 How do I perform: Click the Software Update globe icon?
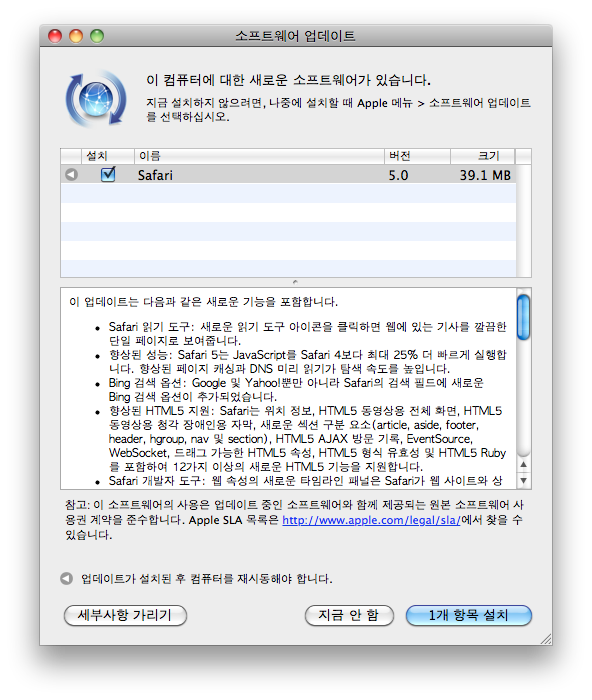pyautogui.click(x=96, y=99)
